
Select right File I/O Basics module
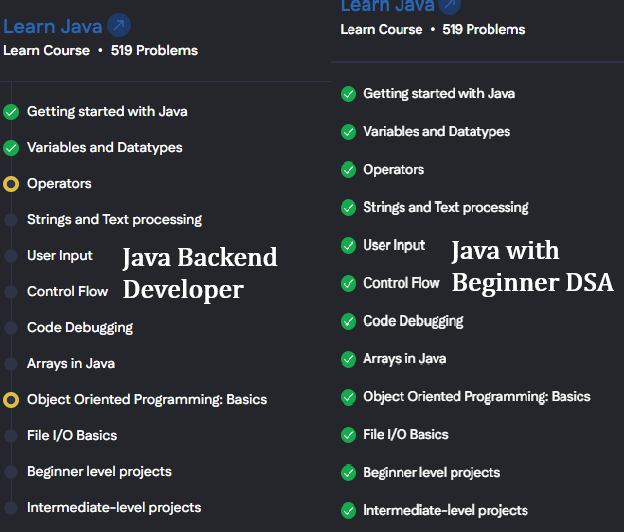[406, 435]
